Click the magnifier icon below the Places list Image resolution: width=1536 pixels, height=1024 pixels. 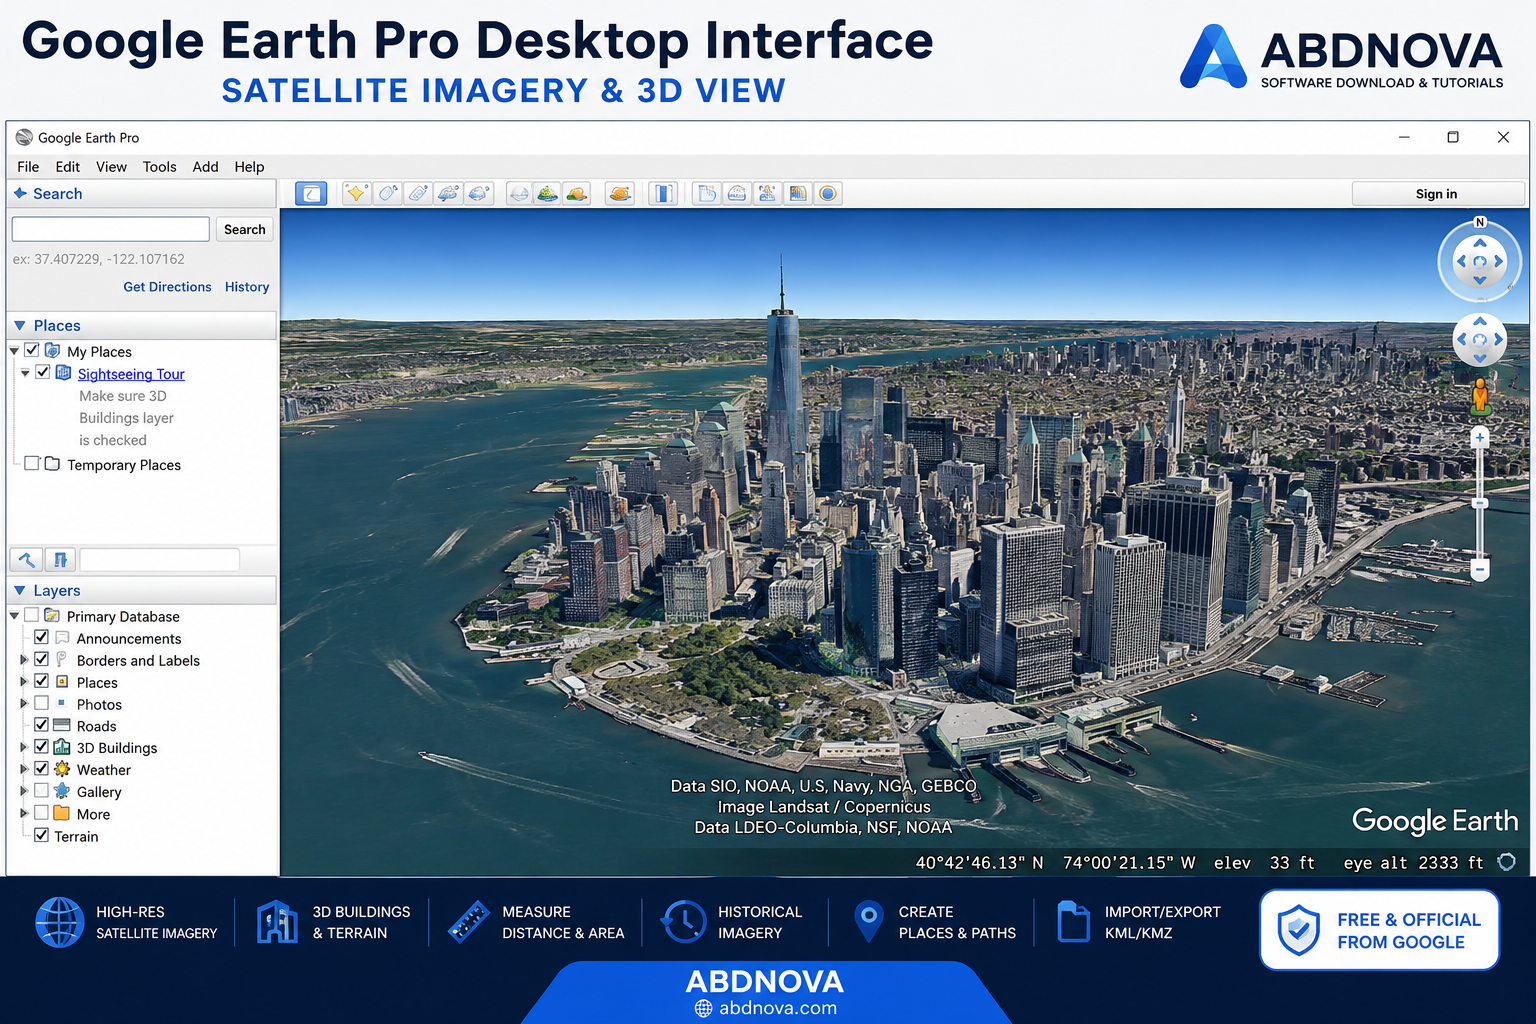point(27,560)
